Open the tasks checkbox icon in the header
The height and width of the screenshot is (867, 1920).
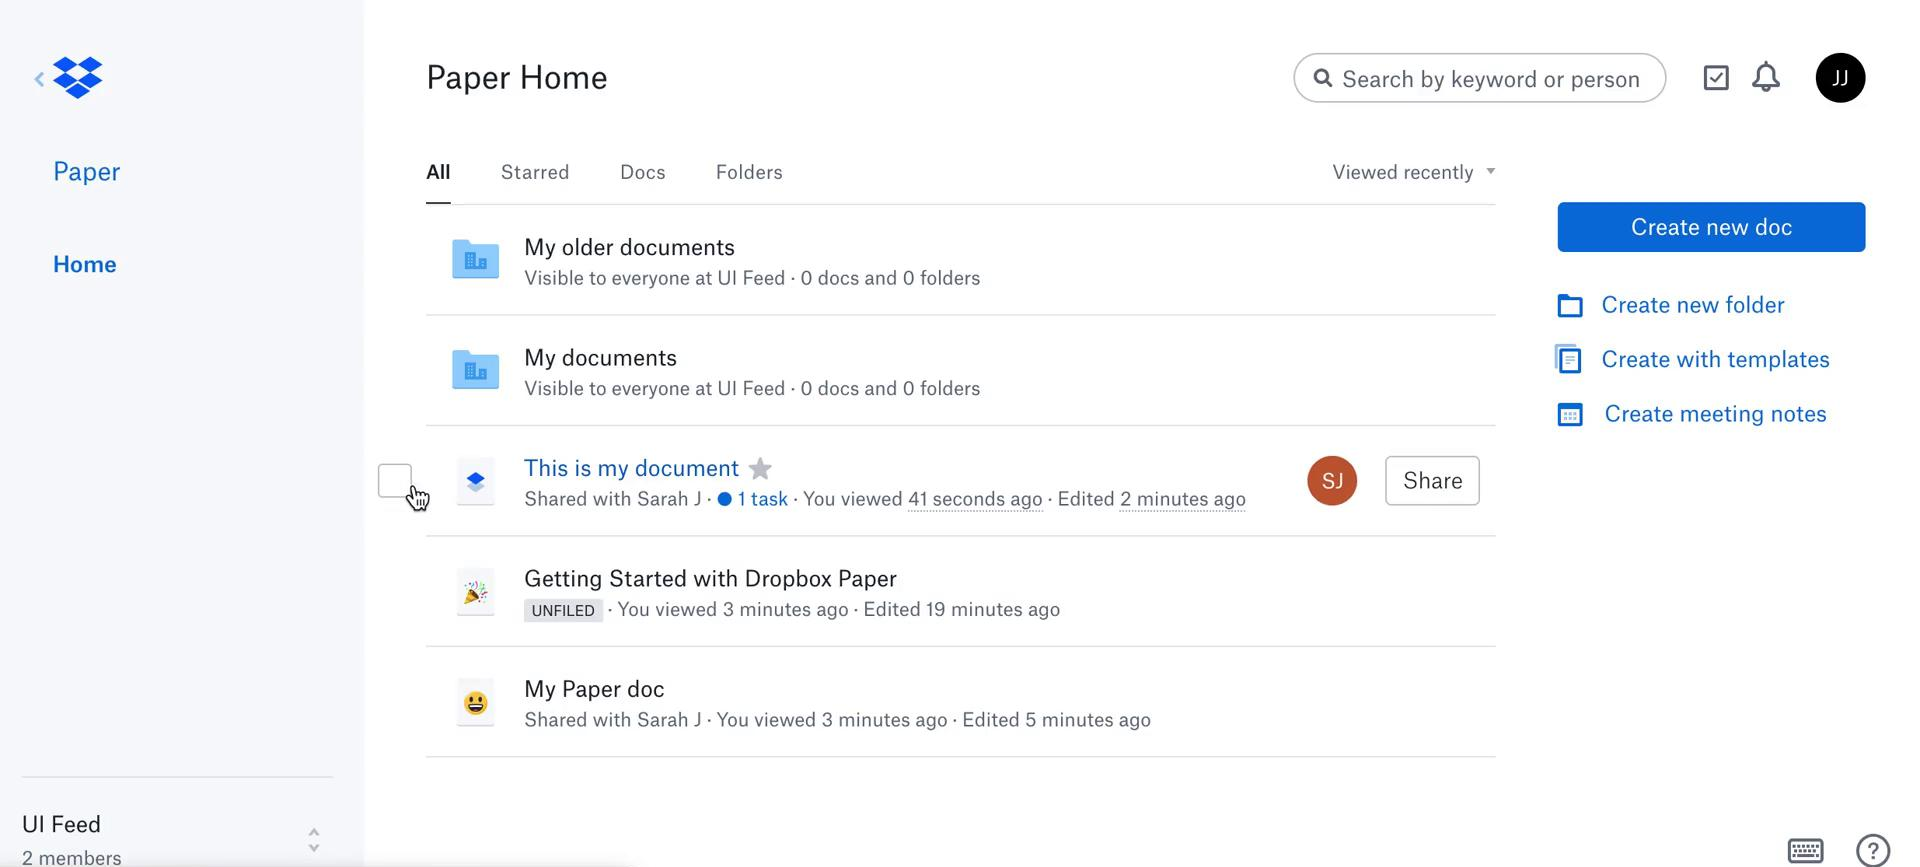point(1716,77)
